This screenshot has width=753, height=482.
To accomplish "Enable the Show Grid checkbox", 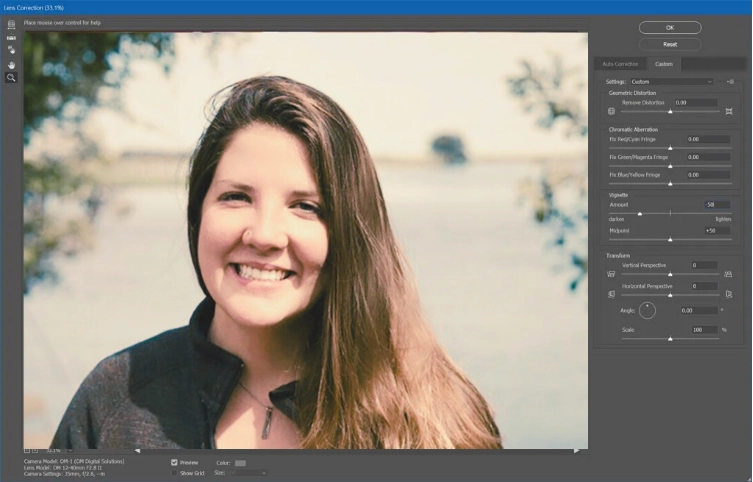I will click(175, 473).
